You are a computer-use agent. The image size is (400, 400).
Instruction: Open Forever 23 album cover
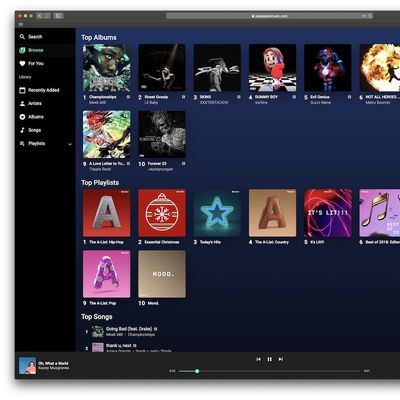pyautogui.click(x=162, y=134)
